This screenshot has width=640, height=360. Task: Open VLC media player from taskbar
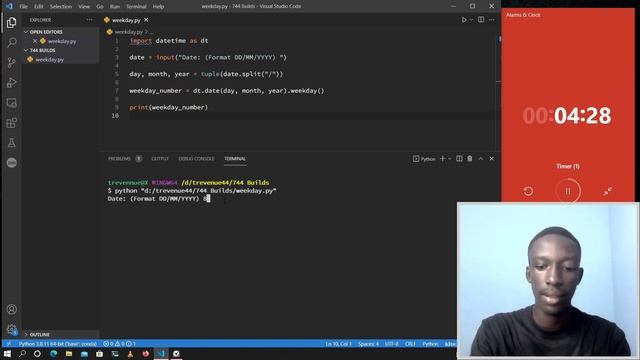click(x=130, y=353)
